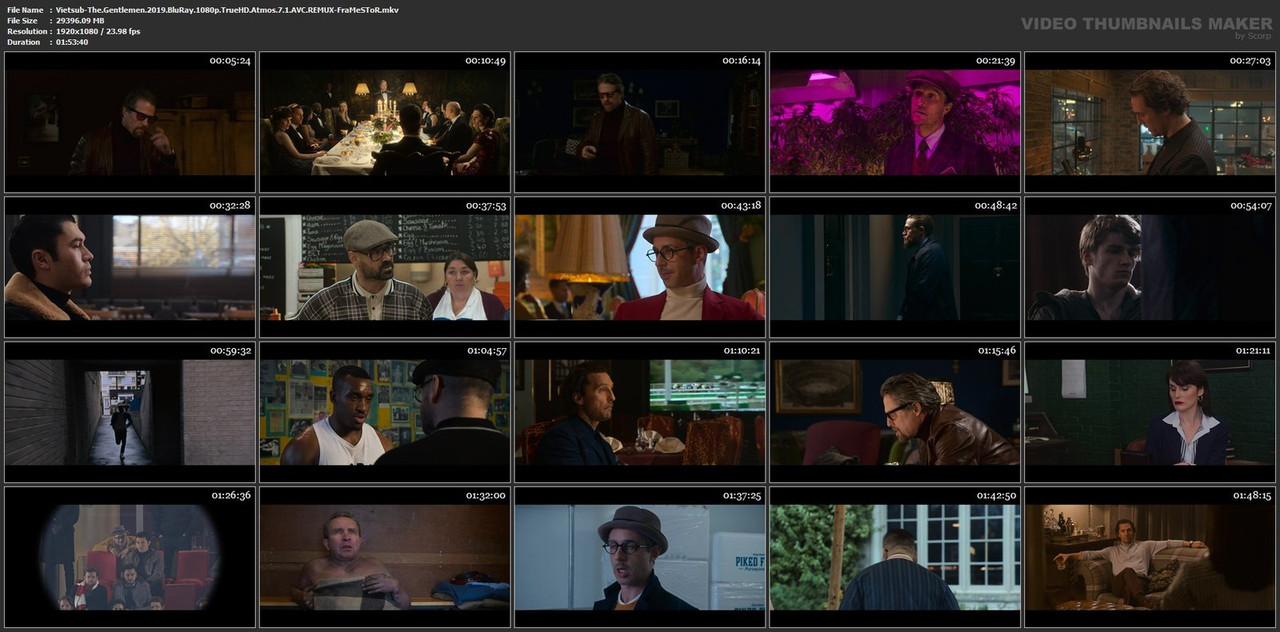The image size is (1280, 632).
Task: Click the thumbnail stamped 01:37:25
Action: (x=640, y=557)
